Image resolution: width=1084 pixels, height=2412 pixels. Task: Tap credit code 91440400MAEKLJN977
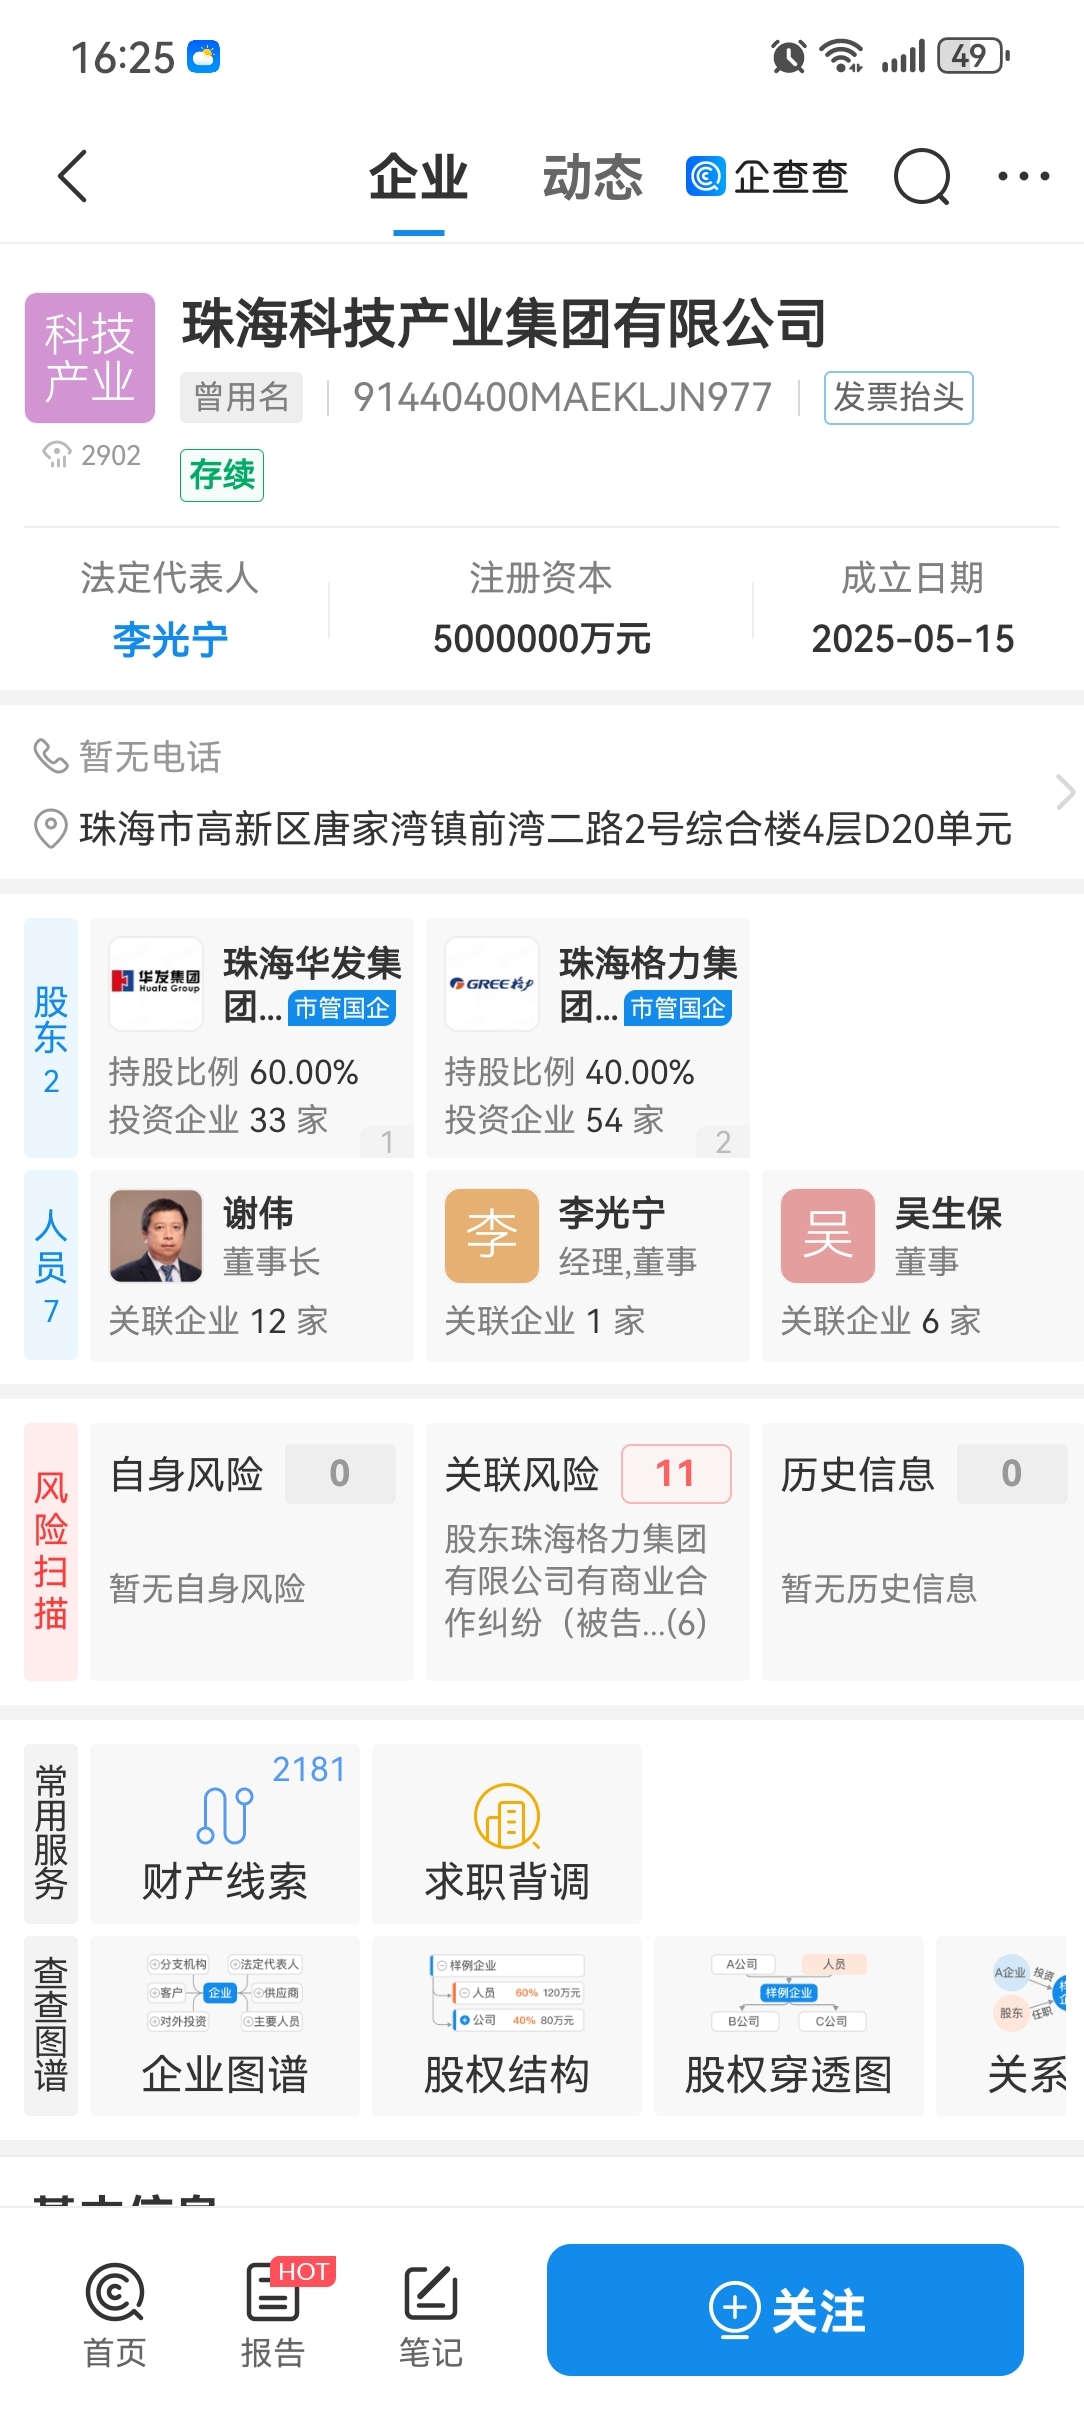click(562, 397)
